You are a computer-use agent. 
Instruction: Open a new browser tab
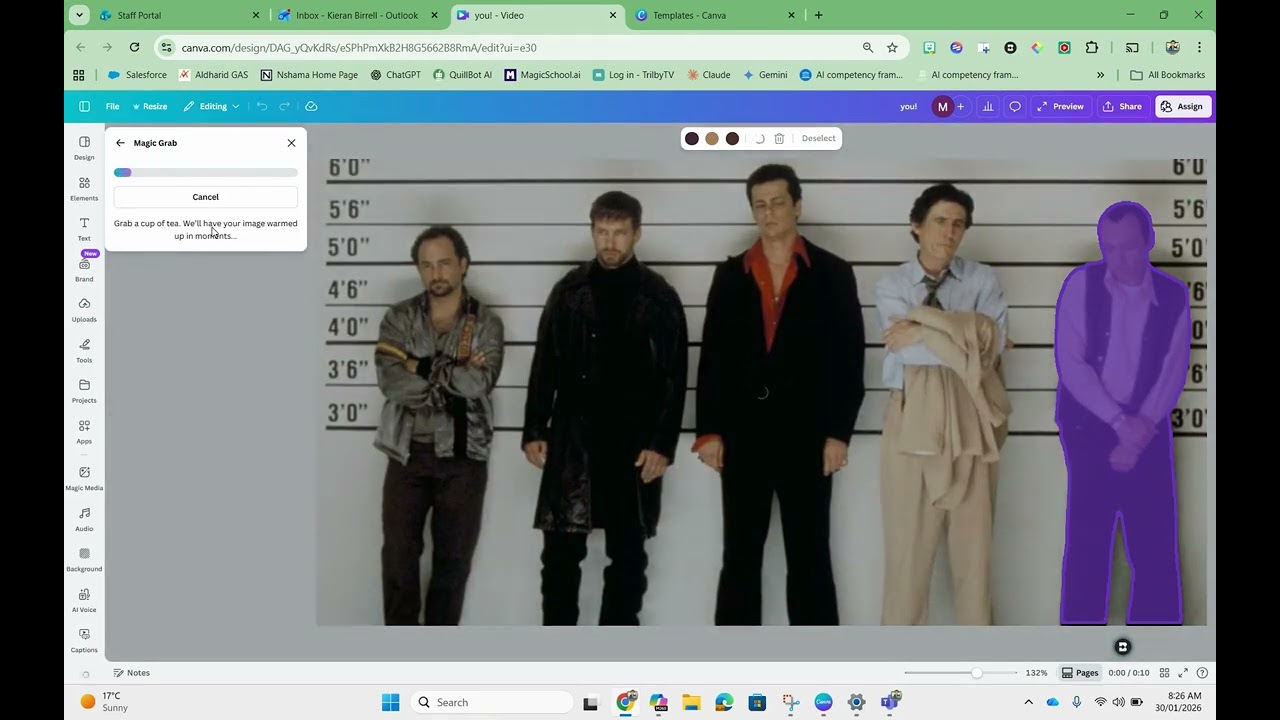(819, 15)
